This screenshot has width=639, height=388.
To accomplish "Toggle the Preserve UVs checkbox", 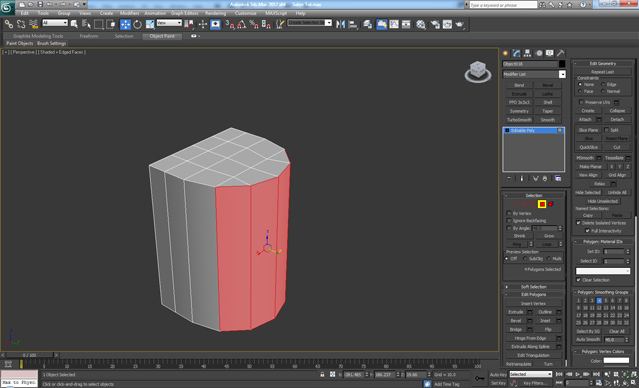I will click(x=581, y=102).
